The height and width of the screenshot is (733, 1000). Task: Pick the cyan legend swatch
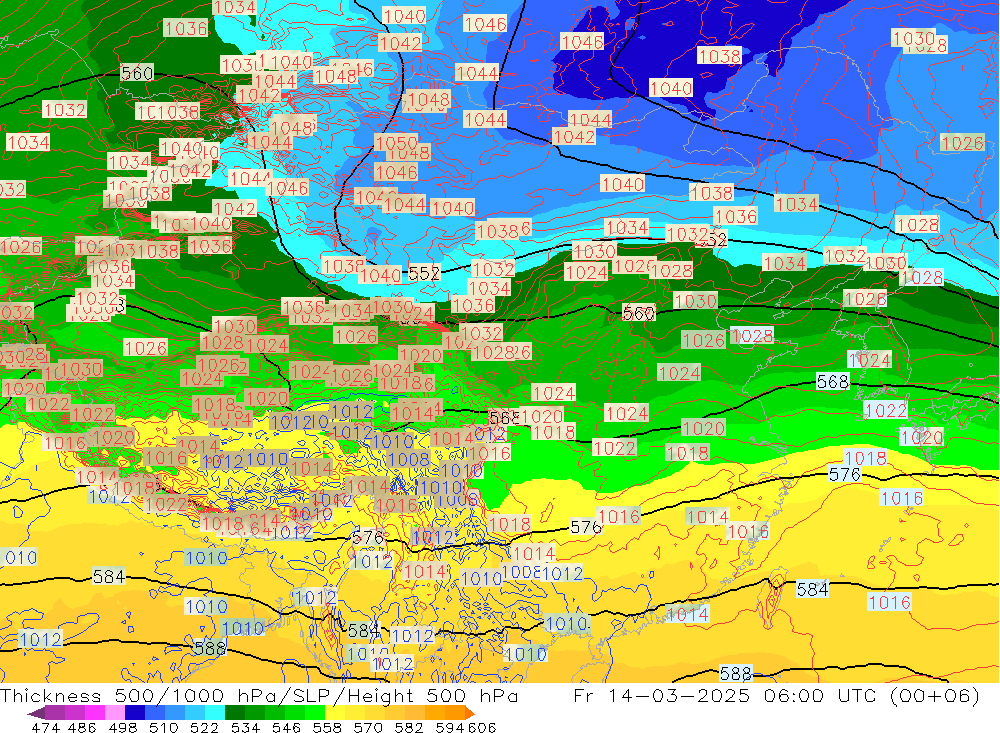tap(215, 713)
